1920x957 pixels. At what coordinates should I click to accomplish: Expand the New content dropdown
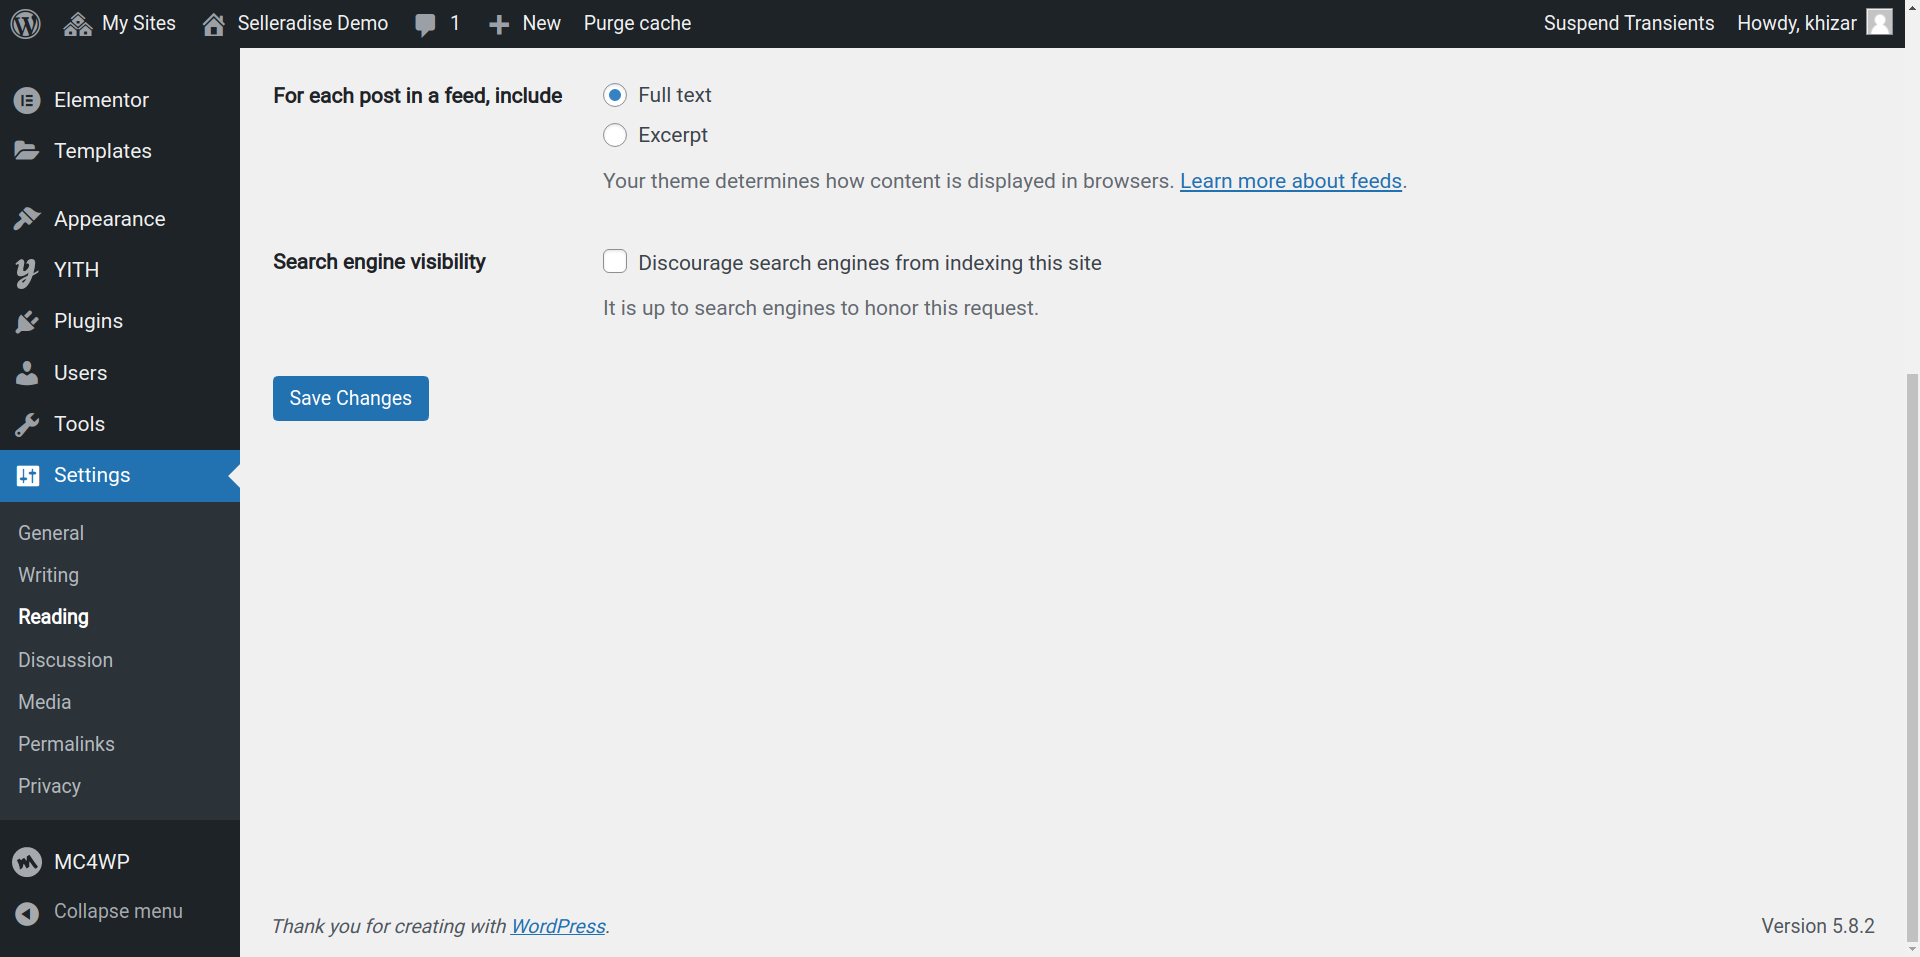click(525, 23)
